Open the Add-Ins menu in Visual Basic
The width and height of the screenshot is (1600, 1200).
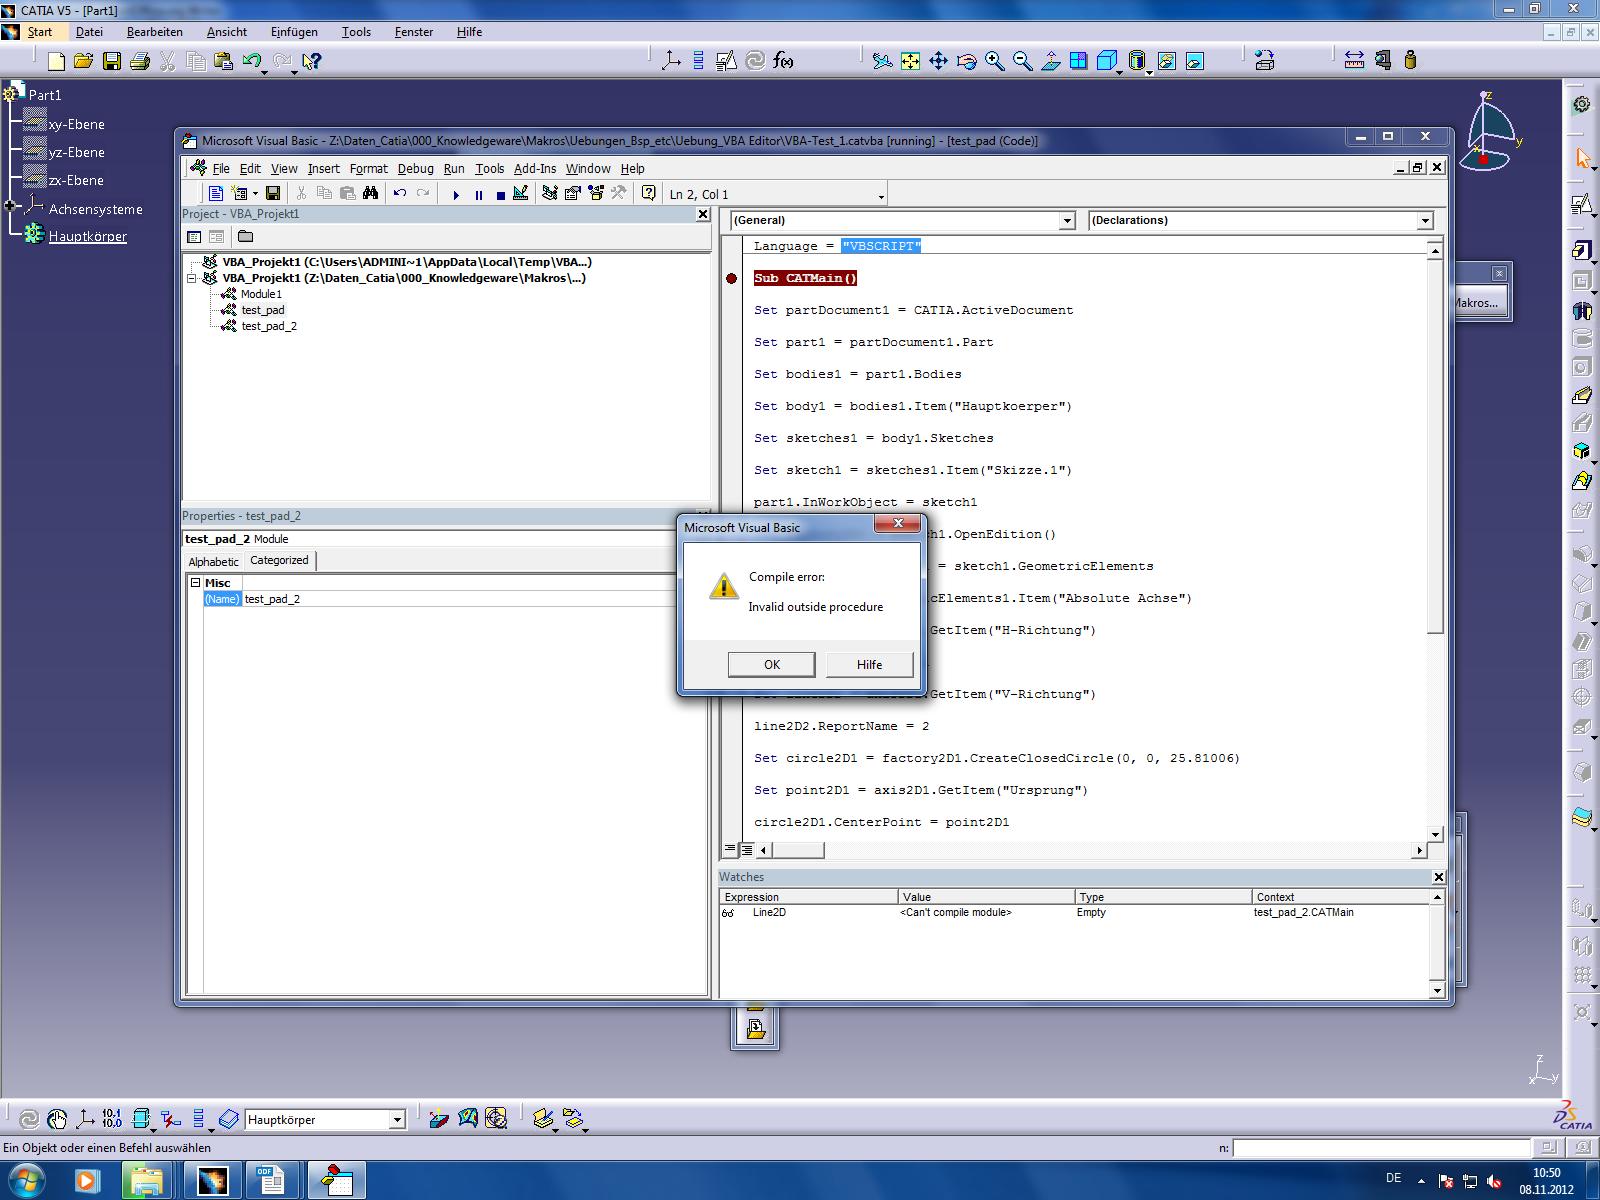(535, 169)
